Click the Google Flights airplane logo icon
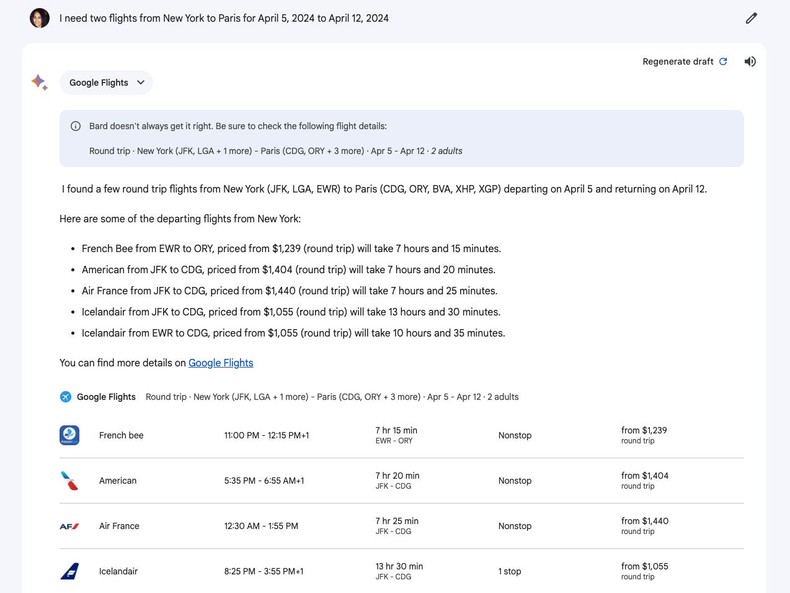Viewport: 790px width, 593px height. (66, 397)
